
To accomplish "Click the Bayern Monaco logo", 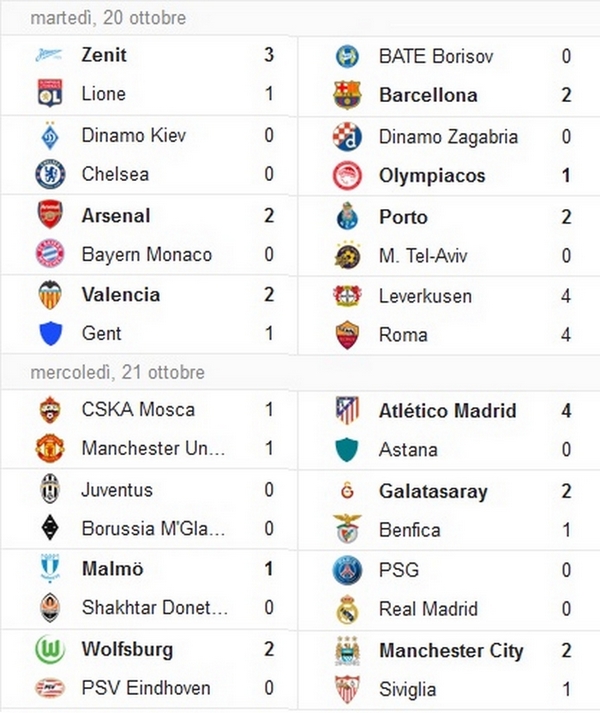I will coord(50,254).
